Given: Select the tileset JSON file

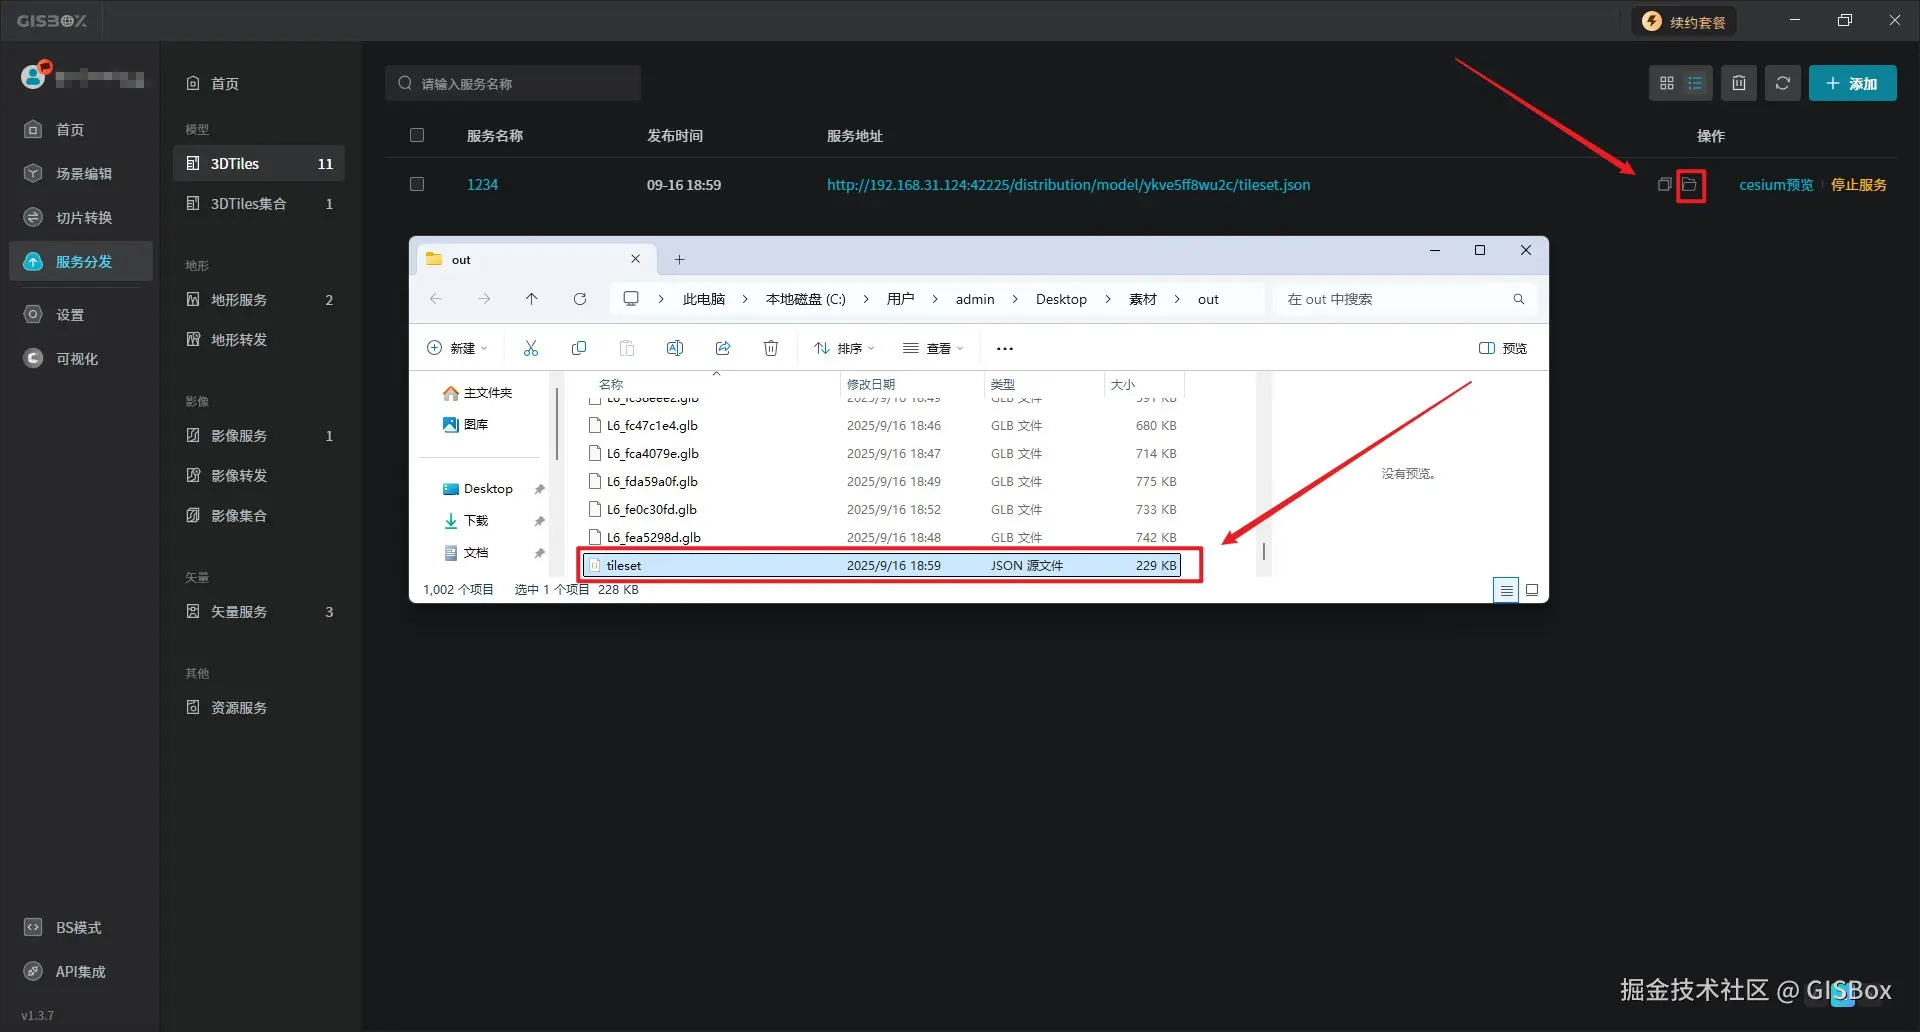Looking at the screenshot, I should point(881,566).
